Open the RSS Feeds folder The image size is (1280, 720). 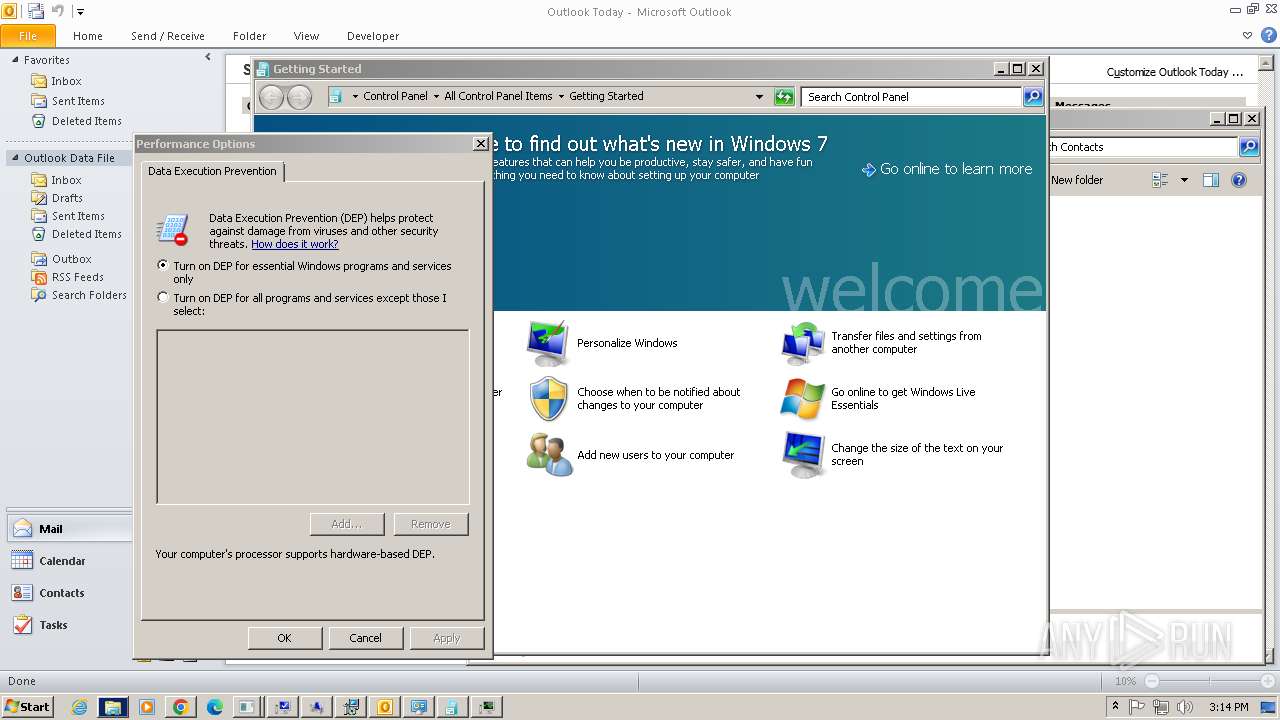pos(77,277)
